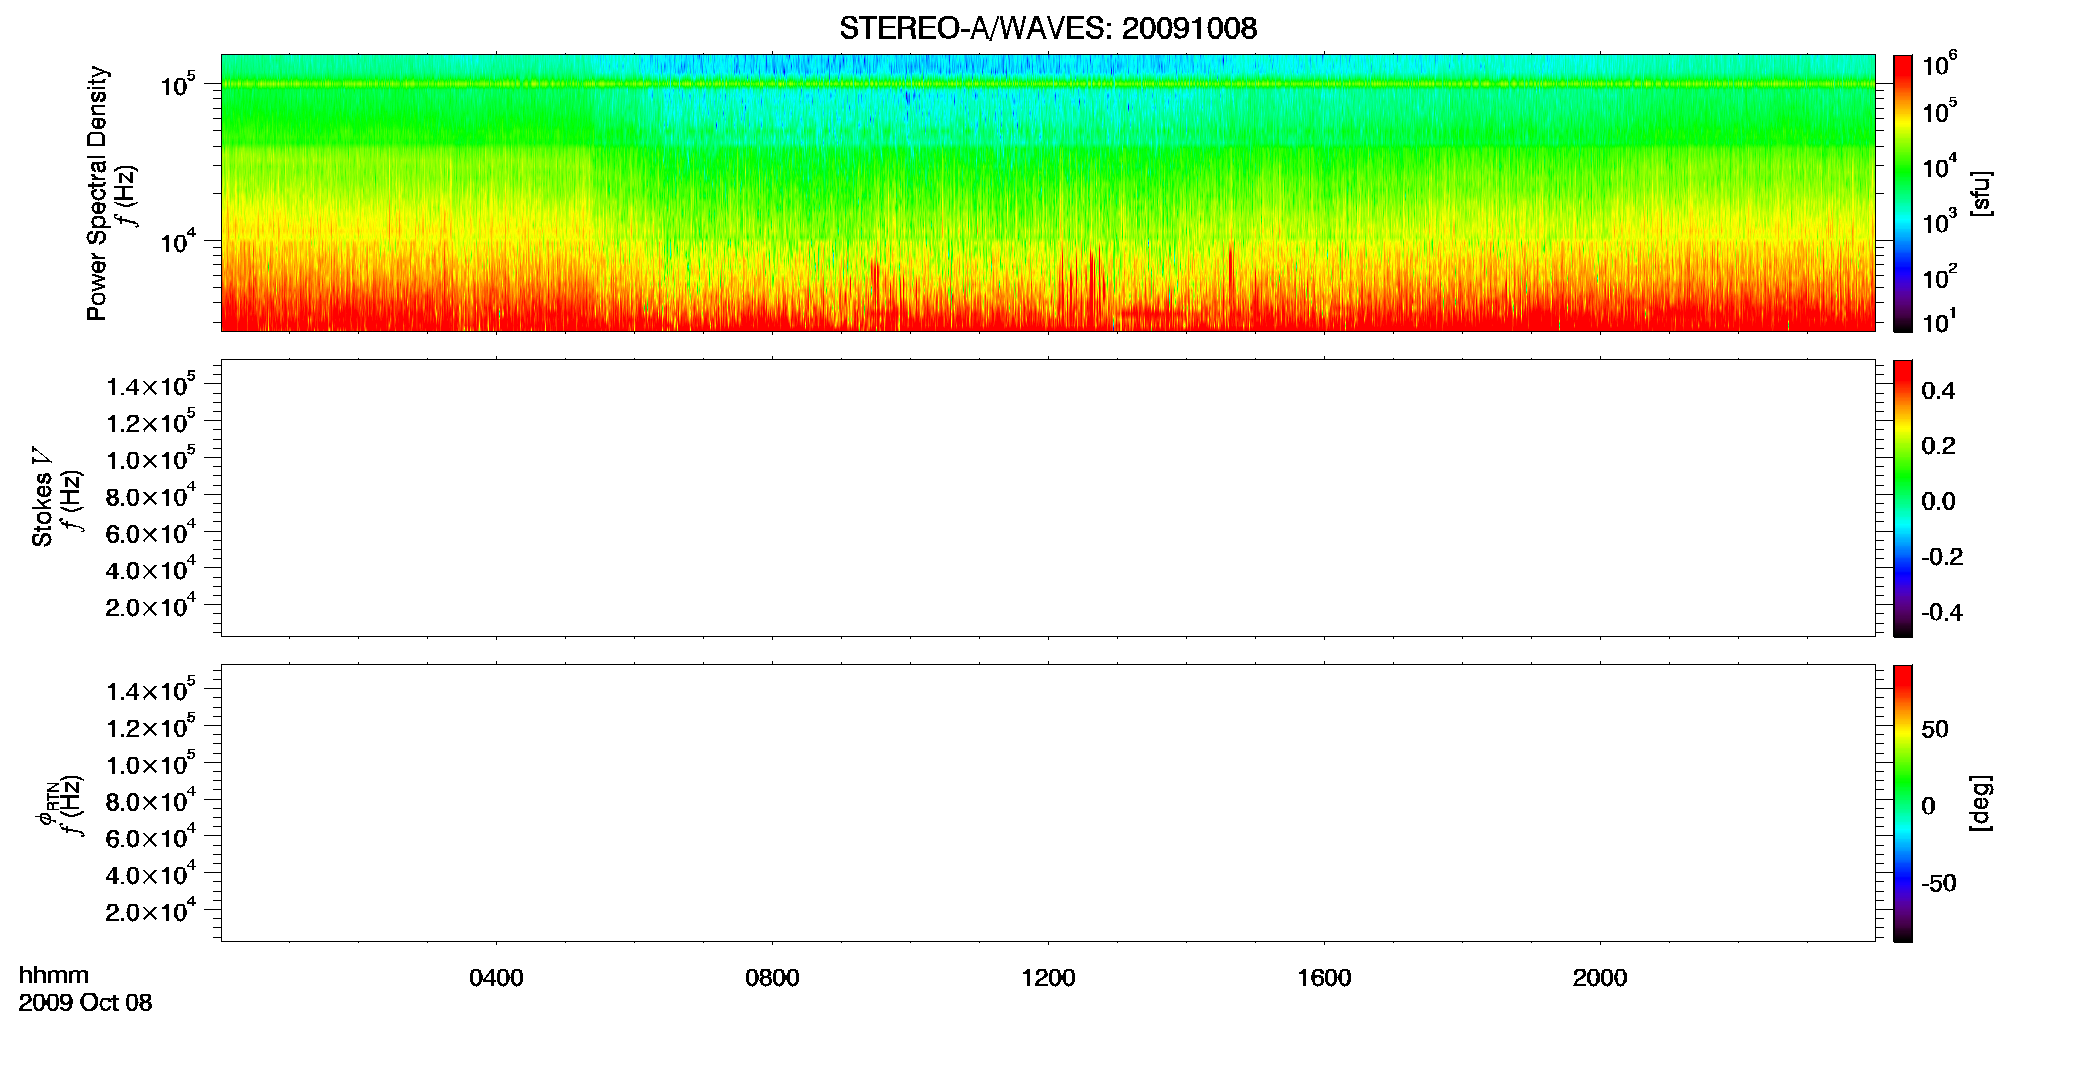The height and width of the screenshot is (1080, 2096).
Task: Click the 2009 Oct 08 date label
Action: 85,1003
